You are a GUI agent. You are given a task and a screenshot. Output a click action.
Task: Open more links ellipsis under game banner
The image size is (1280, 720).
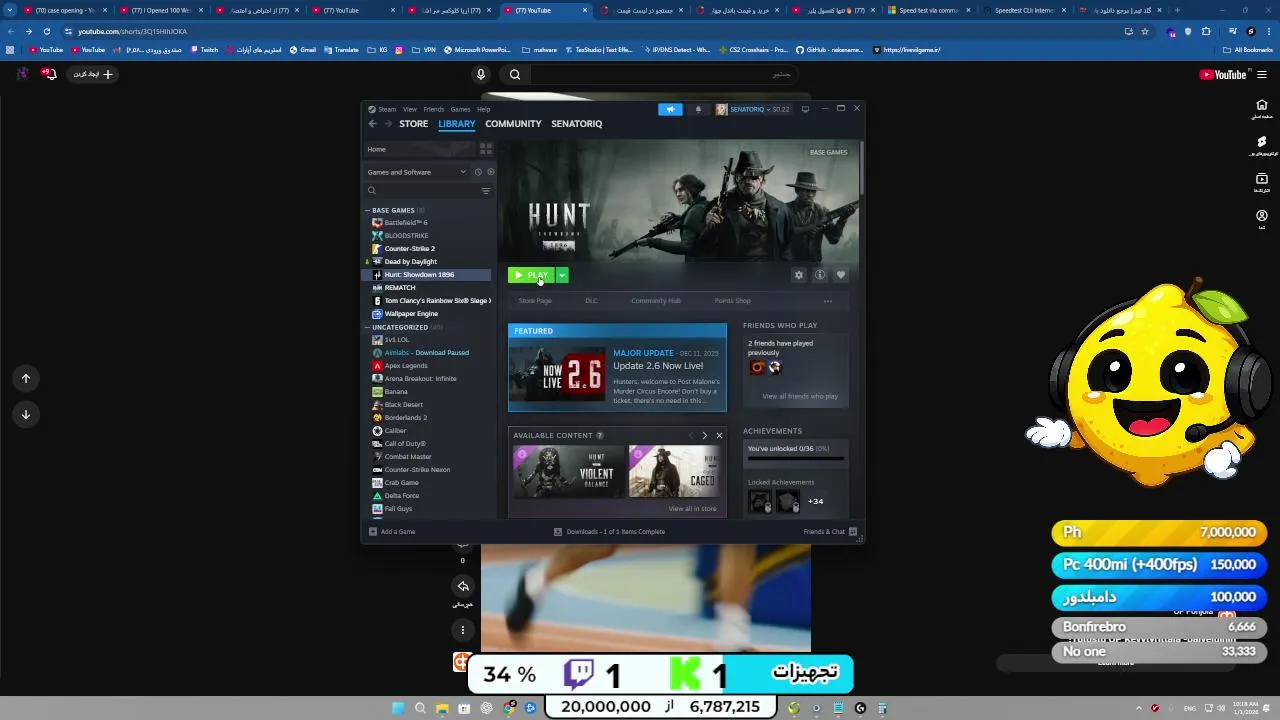tap(828, 301)
